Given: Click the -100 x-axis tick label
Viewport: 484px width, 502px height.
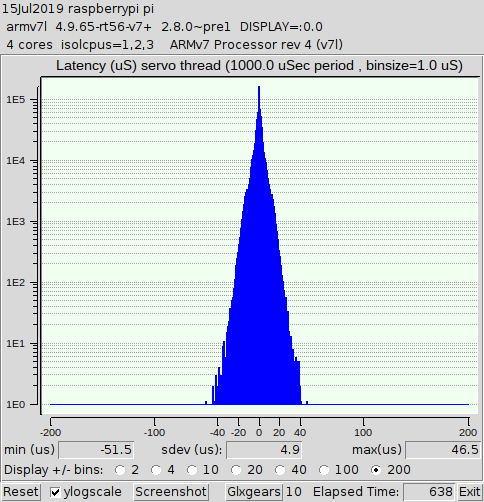Looking at the screenshot, I should click(154, 433).
